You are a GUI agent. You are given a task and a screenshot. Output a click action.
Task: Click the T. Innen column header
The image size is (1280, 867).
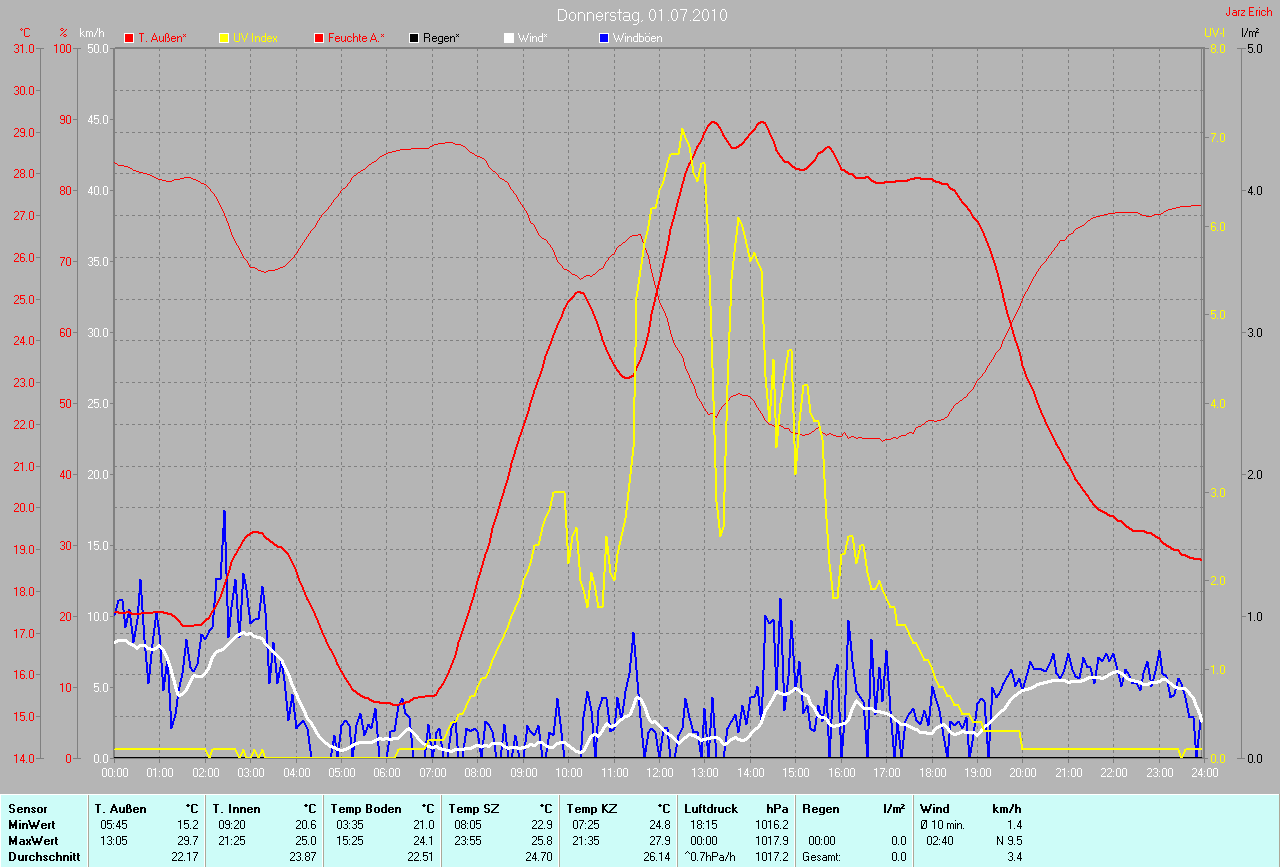click(x=236, y=808)
